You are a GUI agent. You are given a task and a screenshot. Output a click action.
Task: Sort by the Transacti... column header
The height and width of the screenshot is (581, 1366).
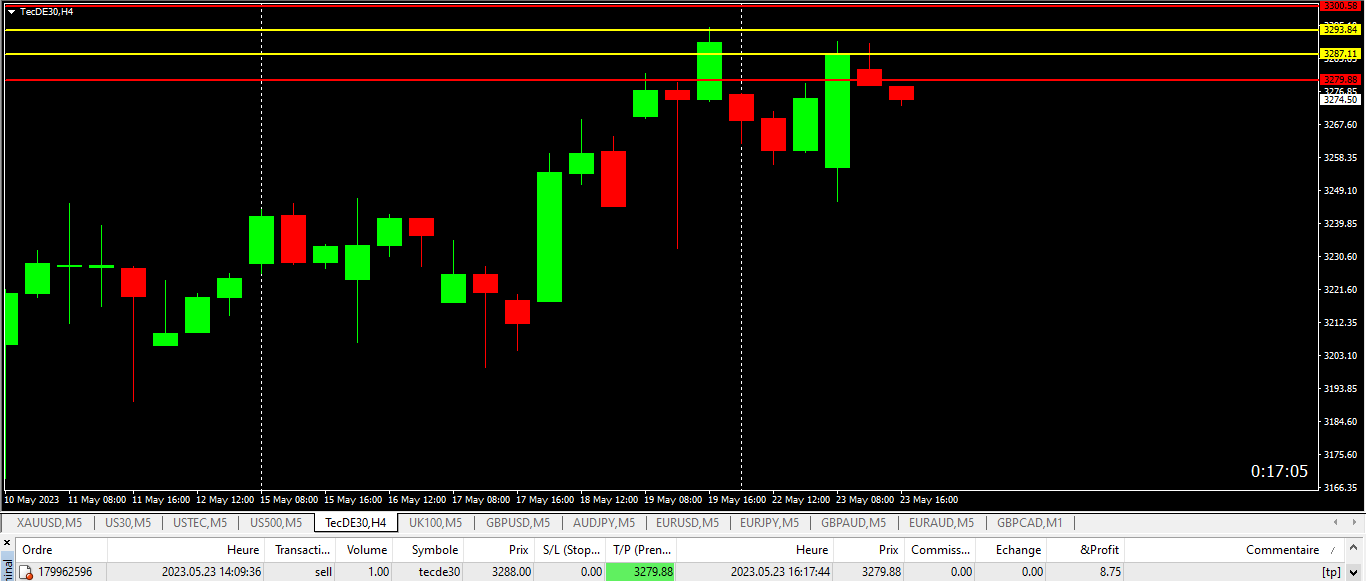[x=302, y=550]
